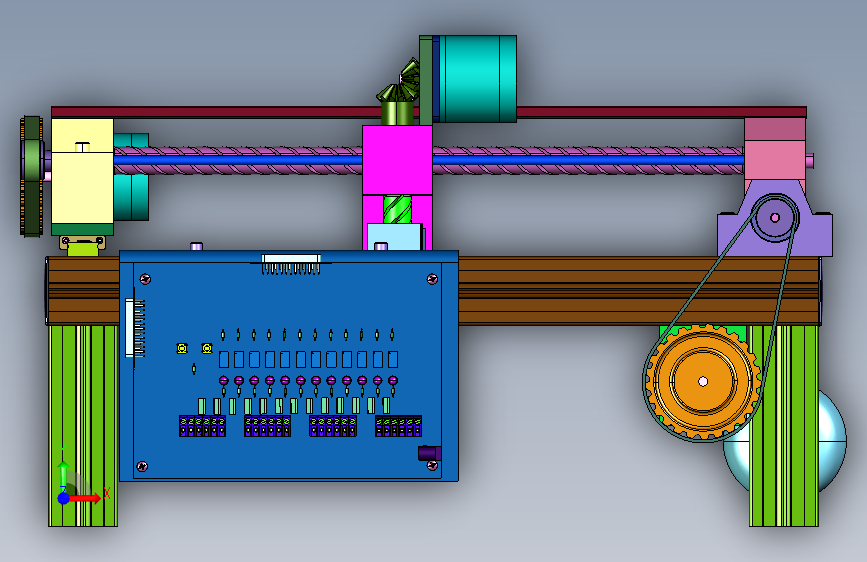This screenshot has height=562, width=867.
Task: Select the small purple pulley on pillow block
Action: 775,217
